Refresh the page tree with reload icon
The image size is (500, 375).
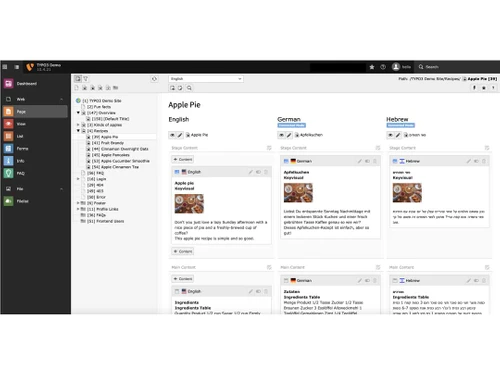(154, 79)
